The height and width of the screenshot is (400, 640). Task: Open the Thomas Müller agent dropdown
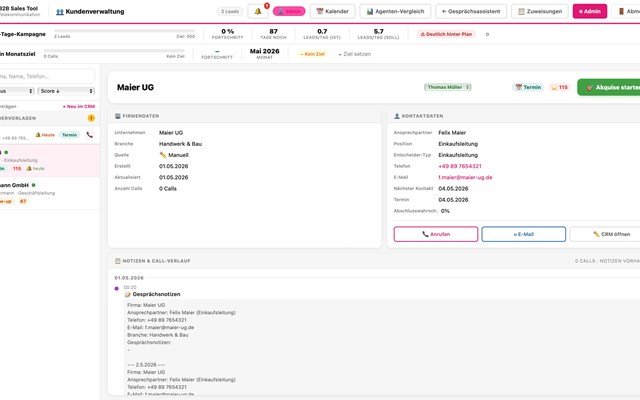click(448, 87)
